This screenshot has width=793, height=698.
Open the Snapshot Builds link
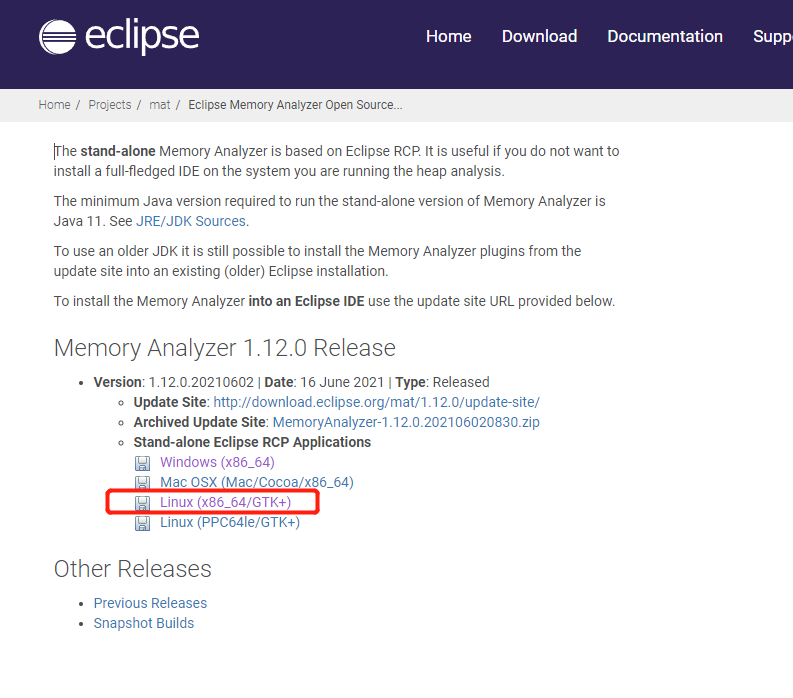click(x=144, y=623)
